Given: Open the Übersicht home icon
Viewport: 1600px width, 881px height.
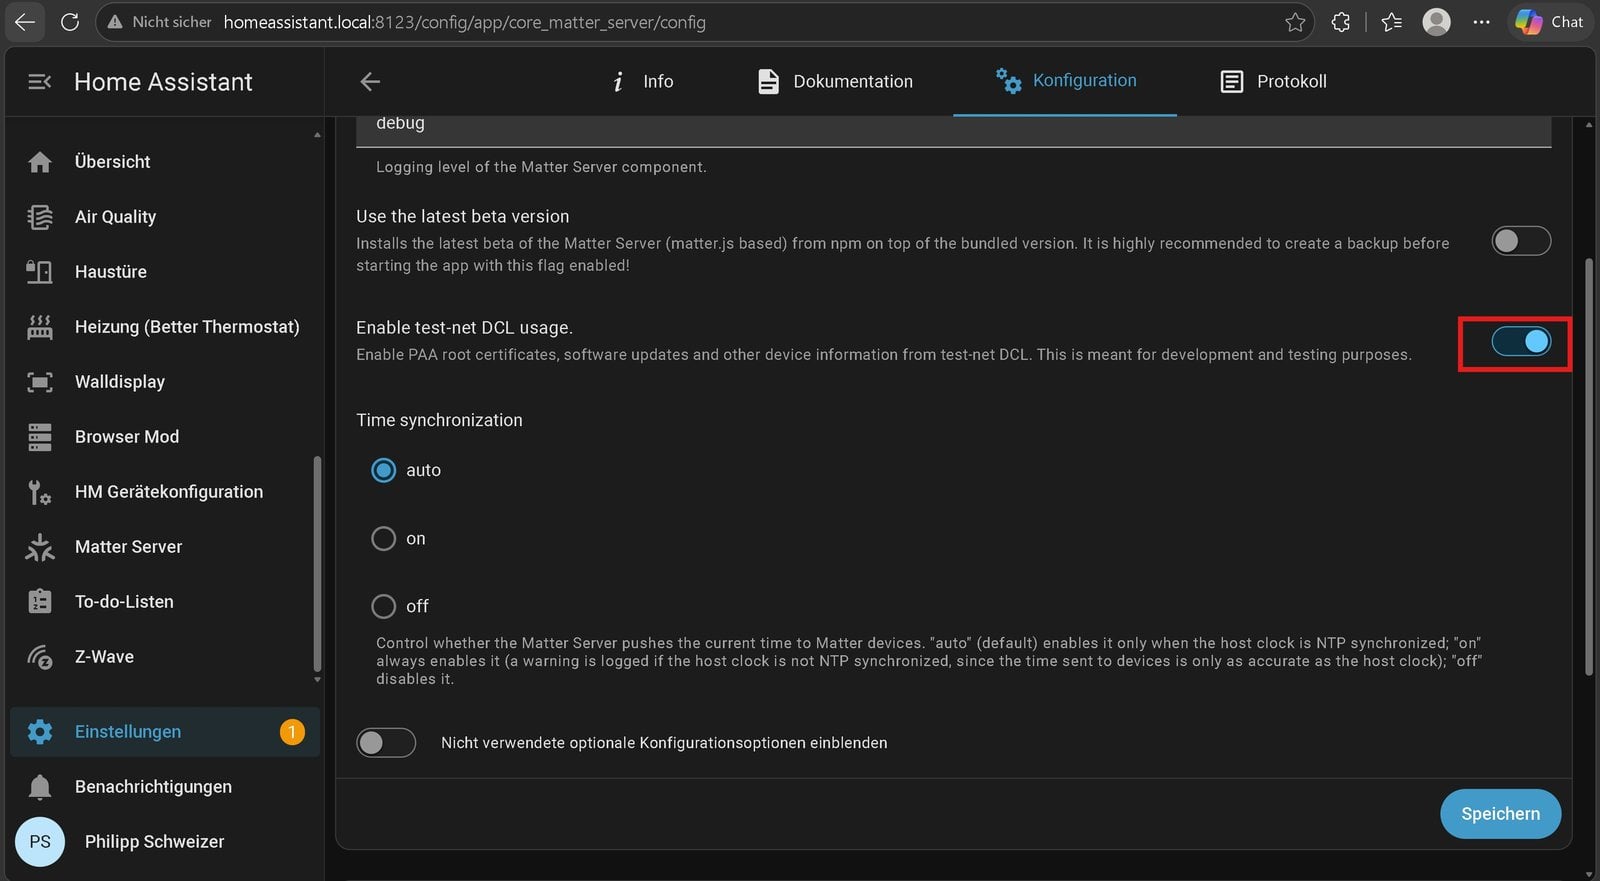Looking at the screenshot, I should [40, 162].
